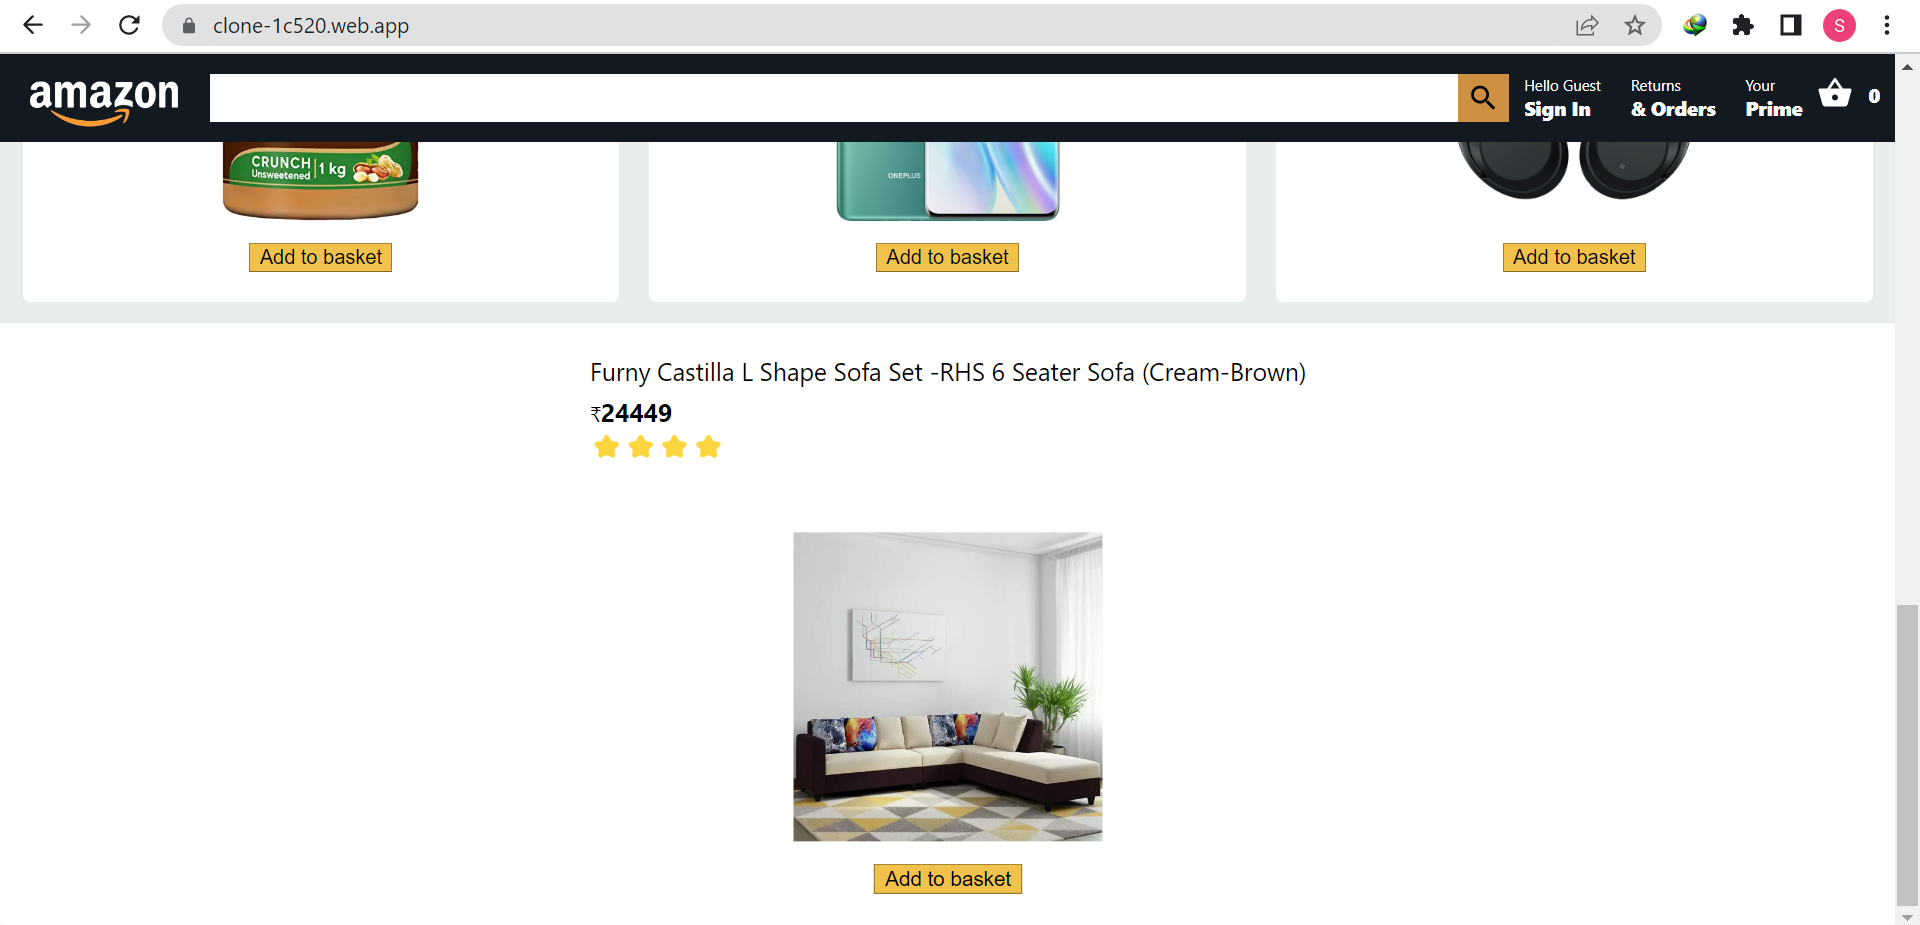The width and height of the screenshot is (1920, 925).
Task: Open Chrome three-dot menu
Action: pyautogui.click(x=1887, y=25)
